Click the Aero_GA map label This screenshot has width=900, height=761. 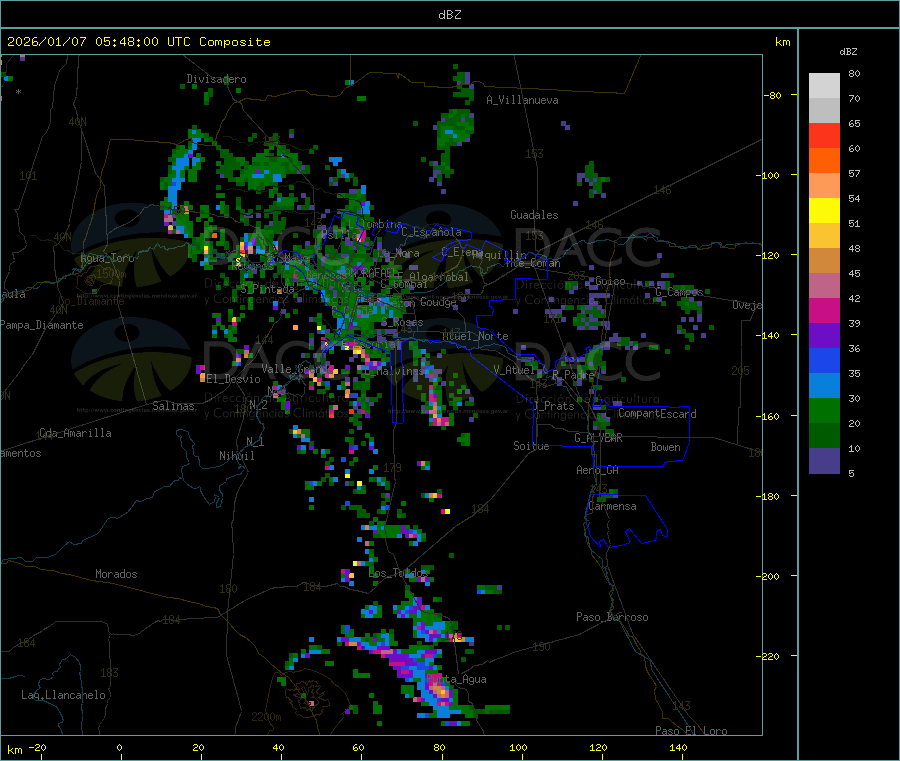coord(597,470)
